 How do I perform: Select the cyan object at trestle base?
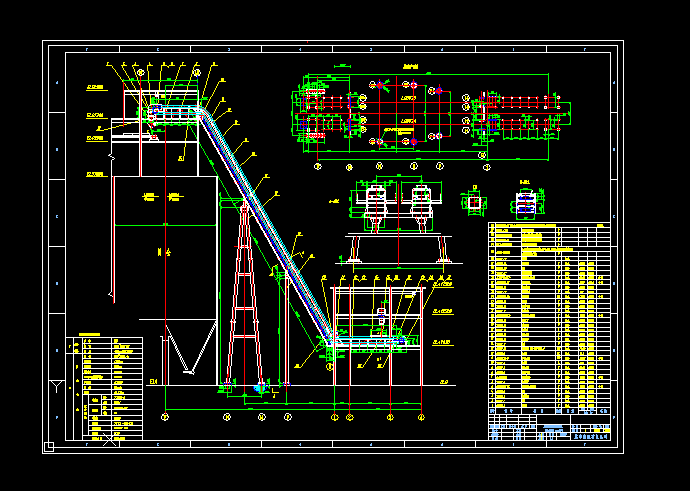[x=261, y=388]
